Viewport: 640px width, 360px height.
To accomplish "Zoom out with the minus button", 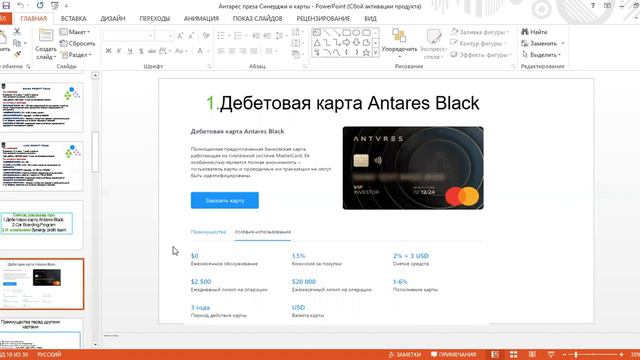I will coord(565,355).
